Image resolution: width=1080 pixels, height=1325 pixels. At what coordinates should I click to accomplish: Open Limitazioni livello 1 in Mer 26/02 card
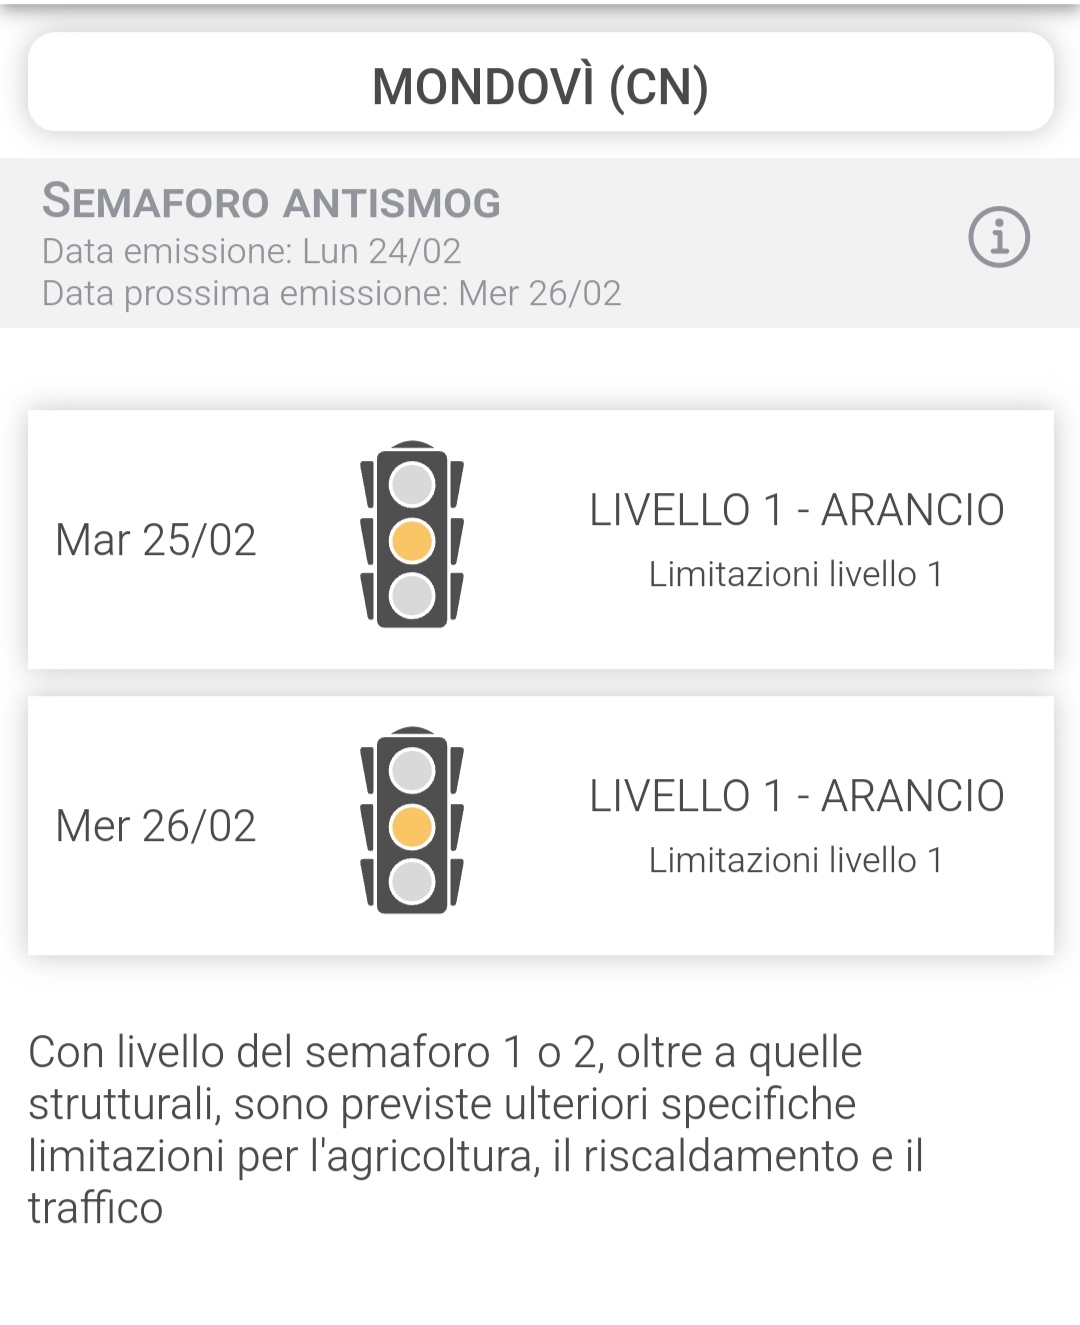tap(796, 860)
